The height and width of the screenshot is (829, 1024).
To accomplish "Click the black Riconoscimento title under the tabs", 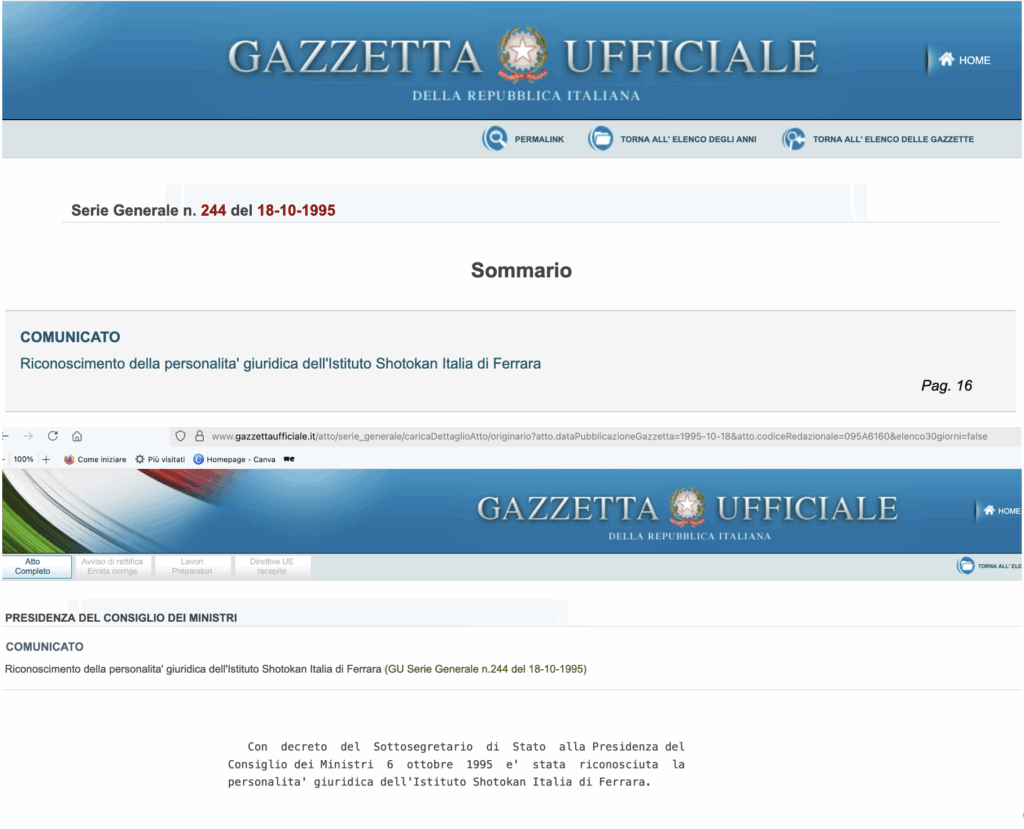I will 193,669.
